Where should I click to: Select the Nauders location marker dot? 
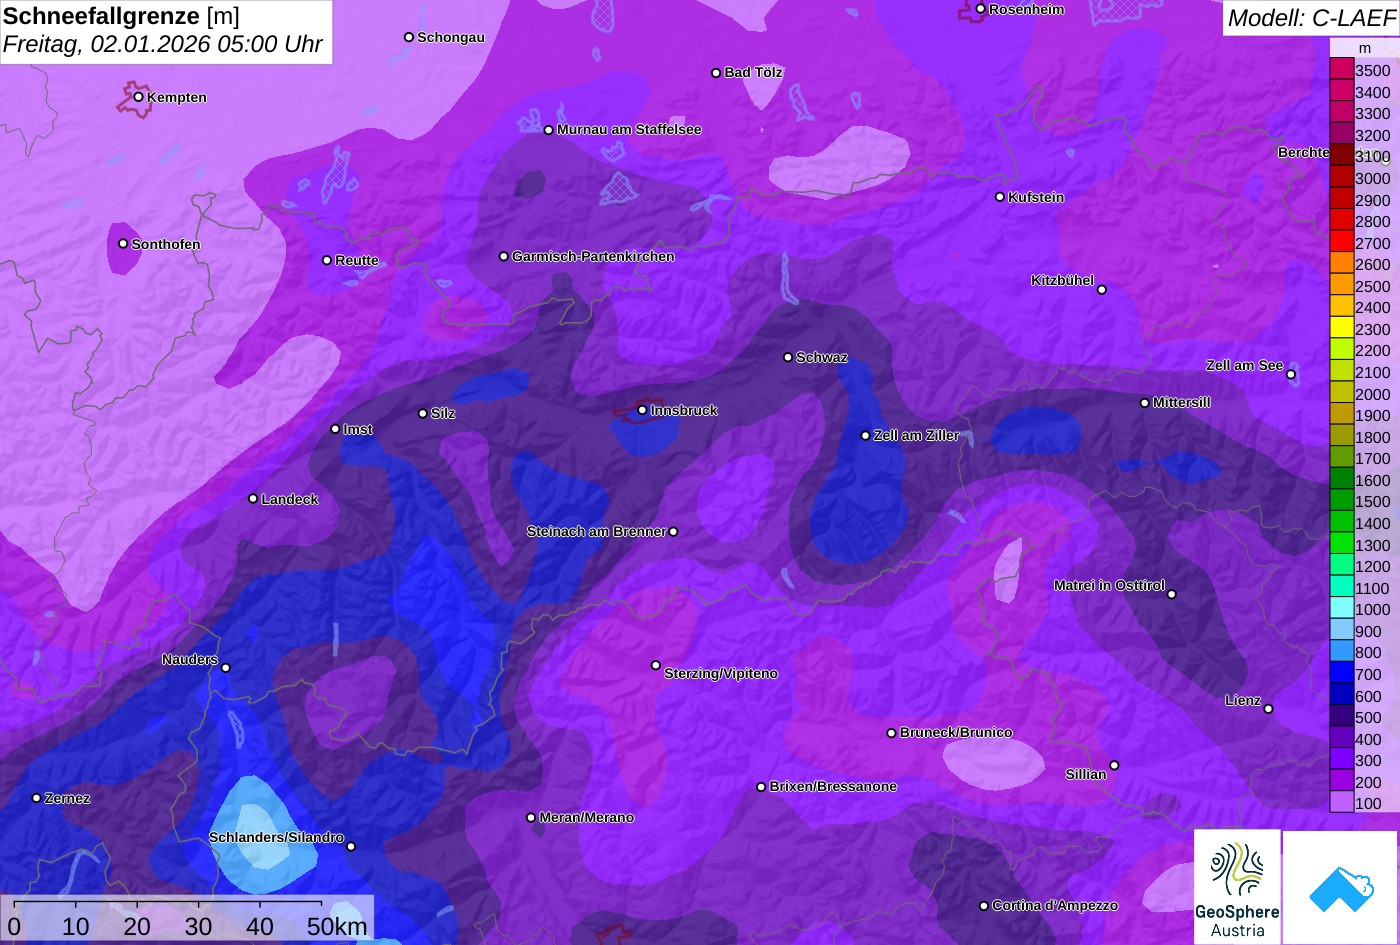click(226, 668)
